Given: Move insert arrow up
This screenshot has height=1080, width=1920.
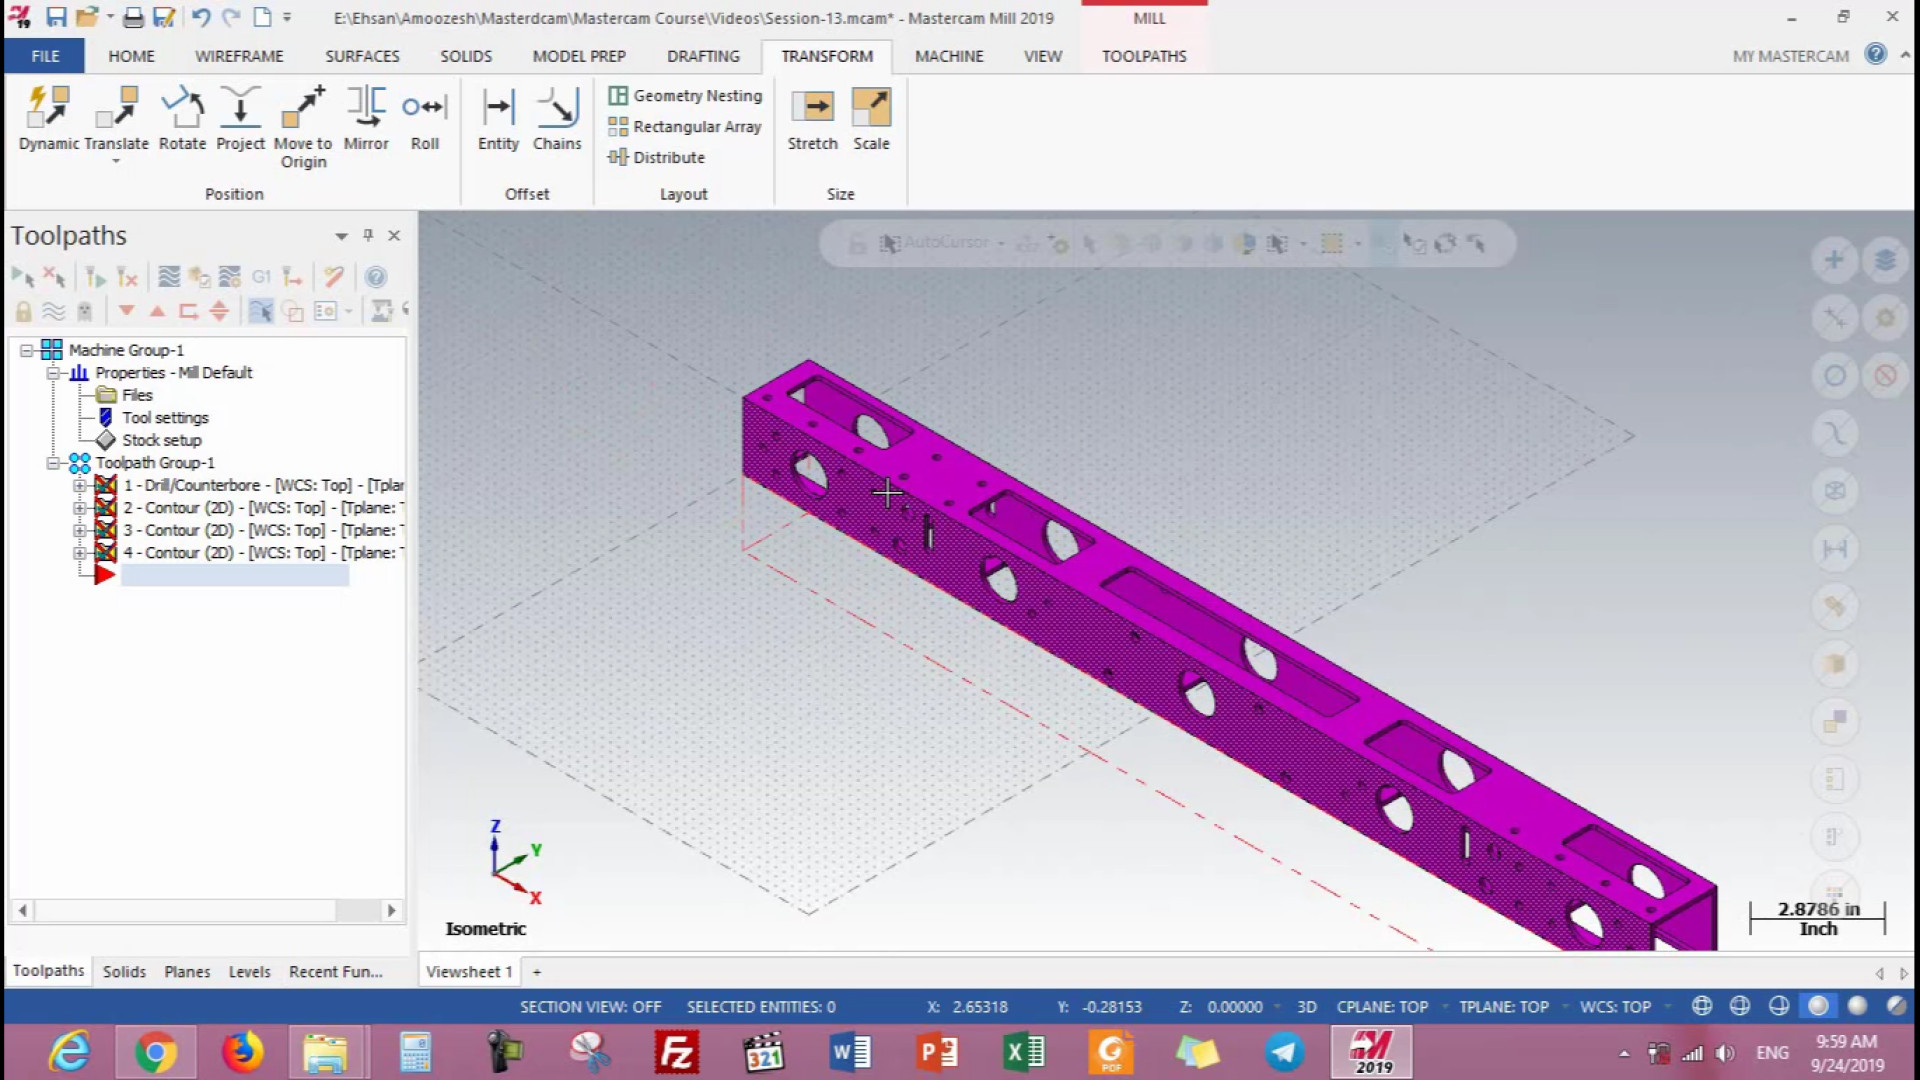Looking at the screenshot, I should click(x=157, y=311).
